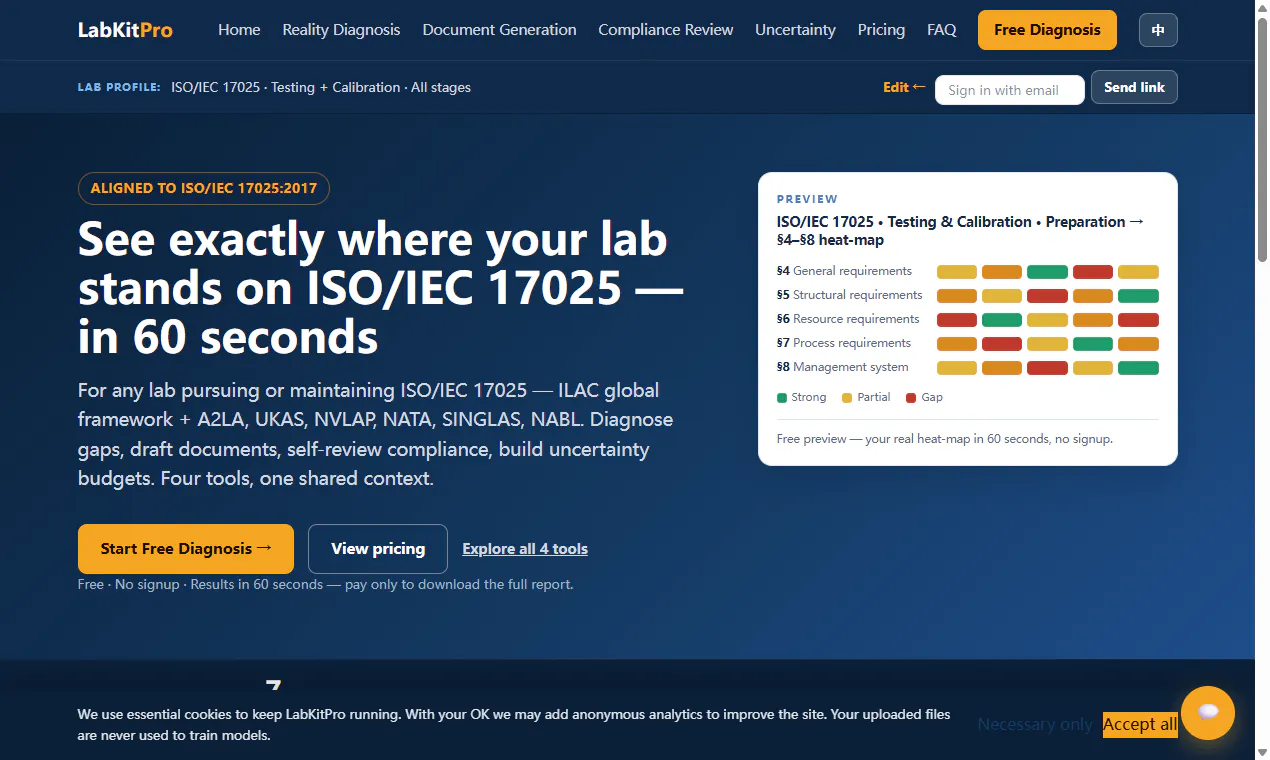Image resolution: width=1270 pixels, height=760 pixels.
Task: Open Compliance Review page
Action: 666,30
